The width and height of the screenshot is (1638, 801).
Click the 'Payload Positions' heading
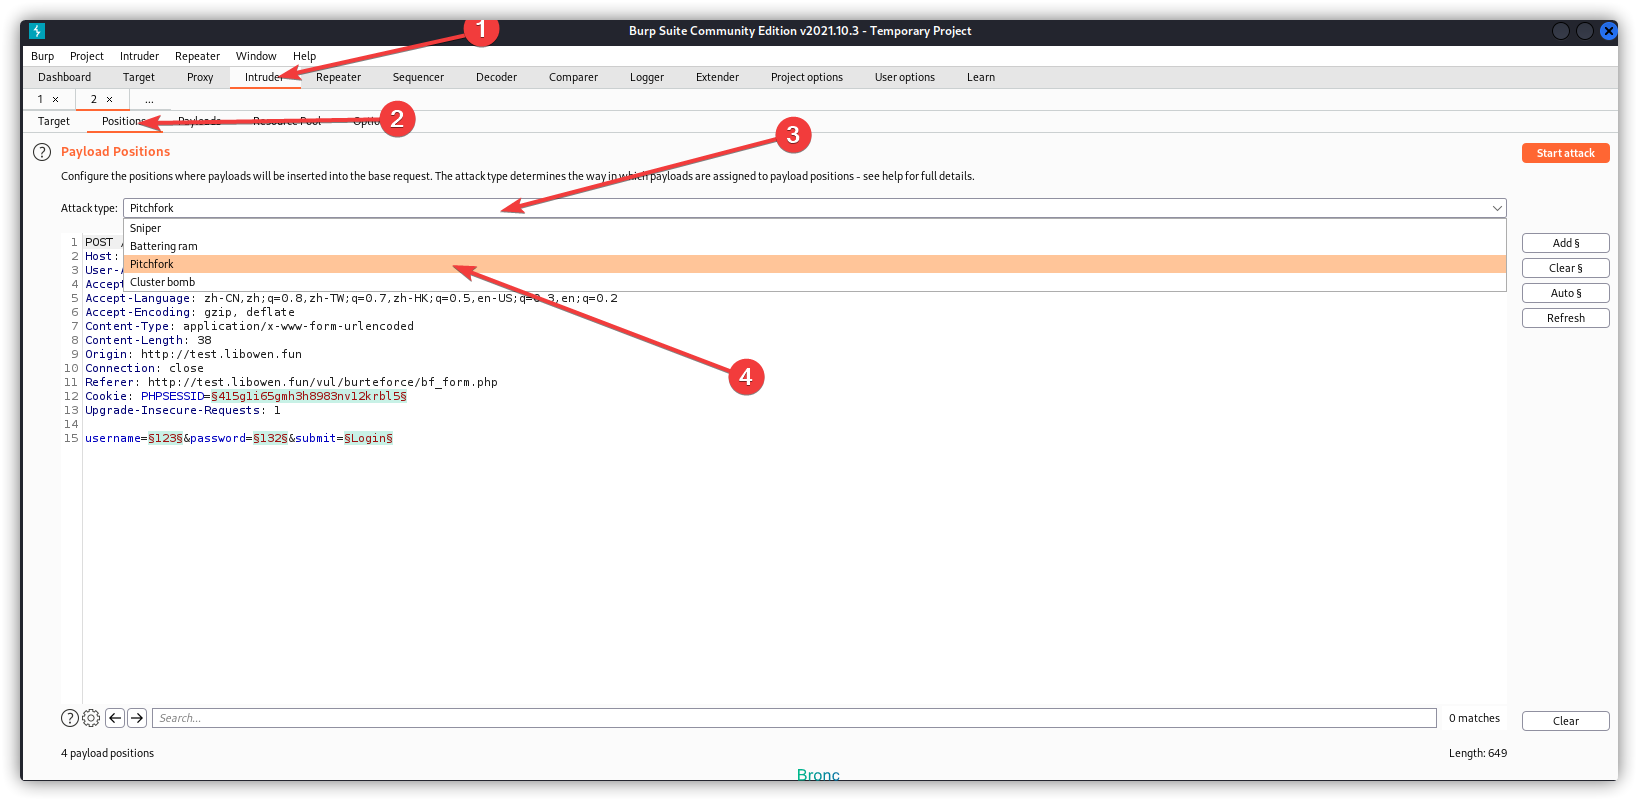[x=115, y=152]
